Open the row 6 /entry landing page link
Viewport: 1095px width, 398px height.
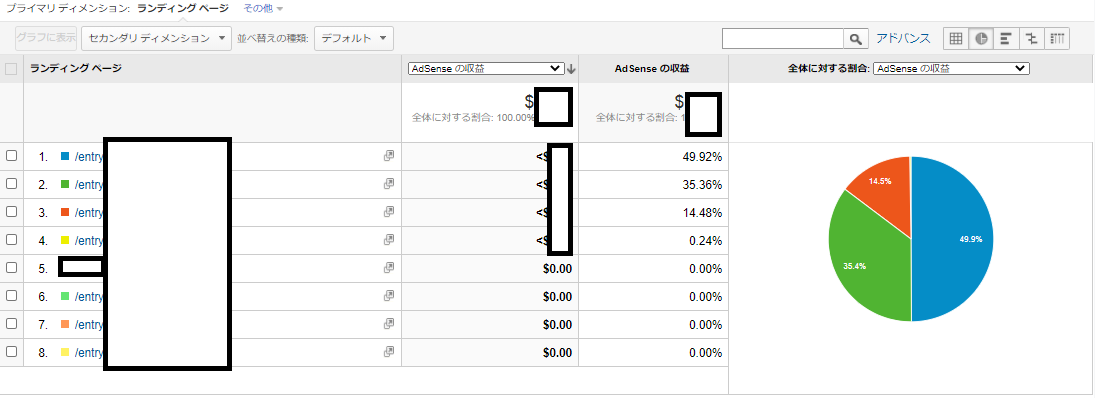[x=89, y=296]
